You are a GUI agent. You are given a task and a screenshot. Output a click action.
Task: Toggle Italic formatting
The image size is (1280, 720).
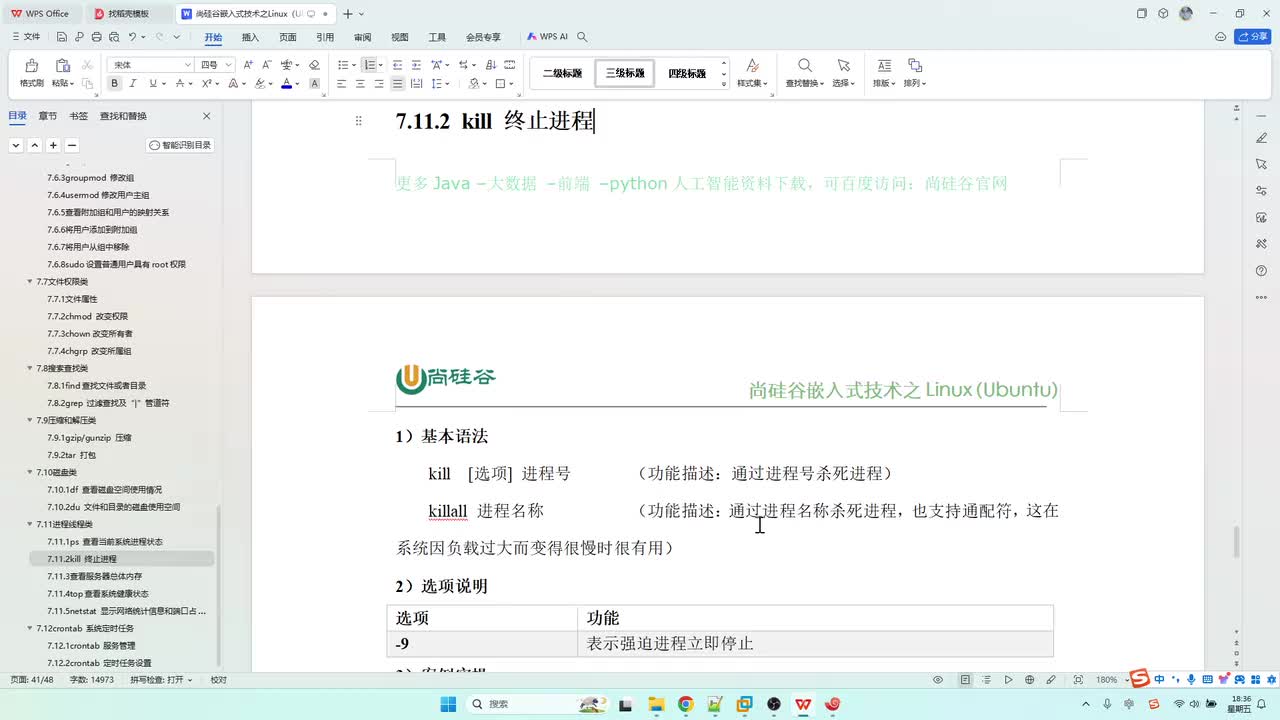point(134,84)
